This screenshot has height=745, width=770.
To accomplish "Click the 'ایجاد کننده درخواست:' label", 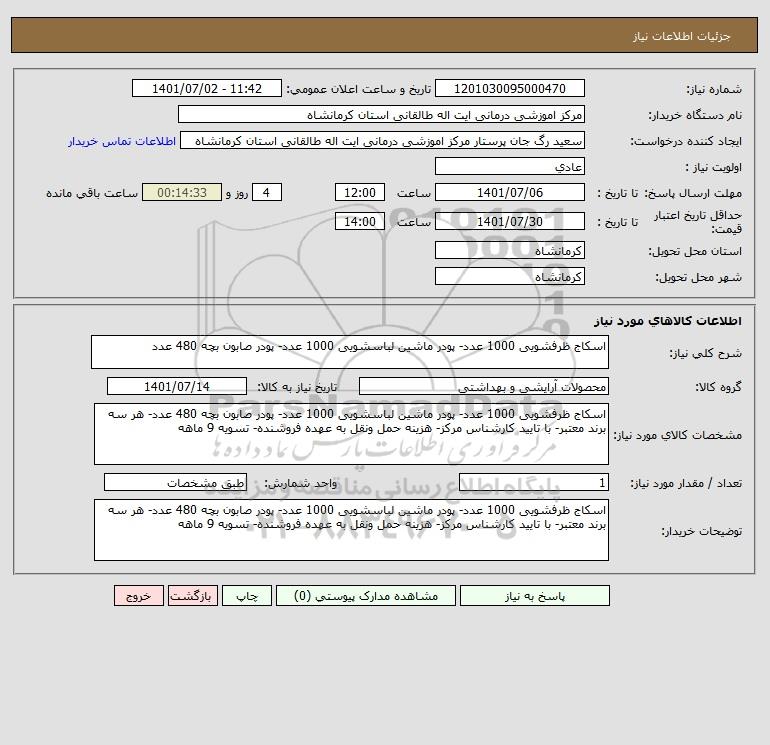I will pyautogui.click(x=686, y=141).
